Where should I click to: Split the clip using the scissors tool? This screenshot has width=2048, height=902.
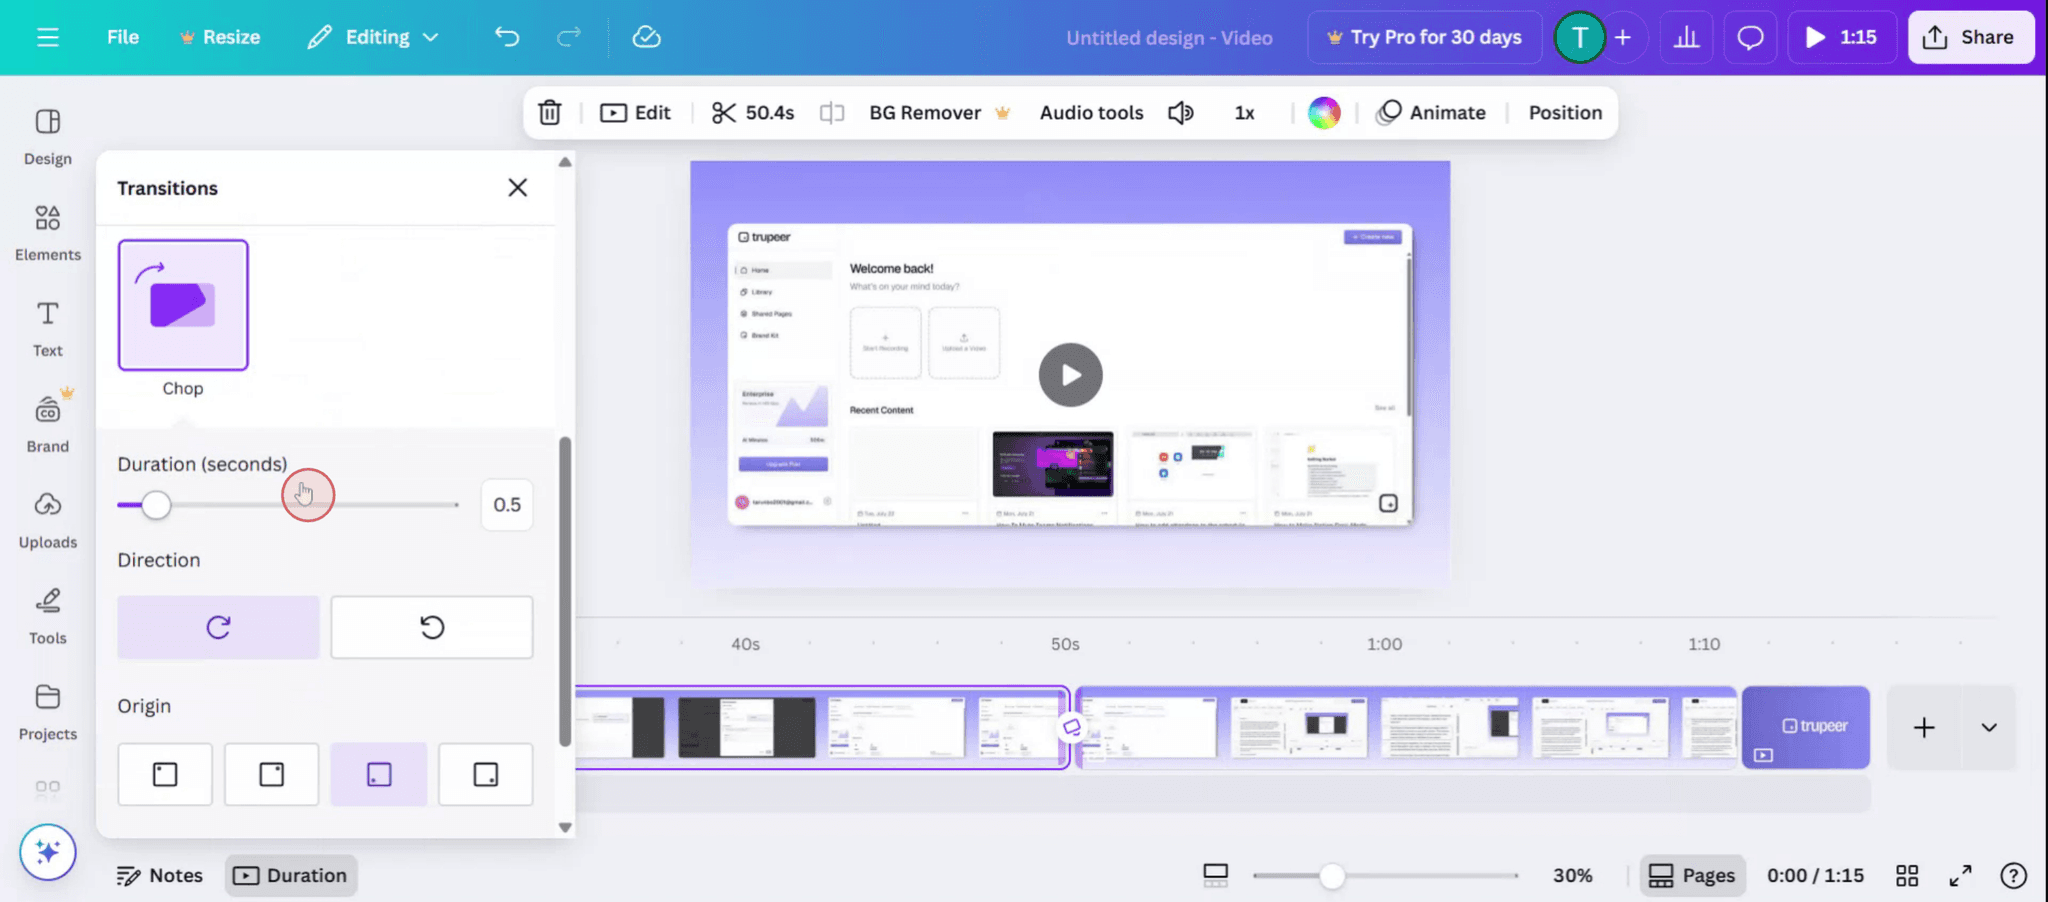click(723, 112)
